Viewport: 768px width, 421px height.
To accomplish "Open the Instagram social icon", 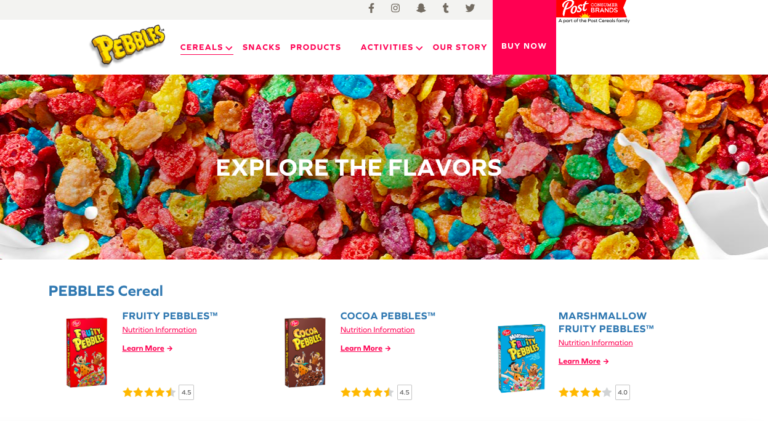I will tap(395, 8).
